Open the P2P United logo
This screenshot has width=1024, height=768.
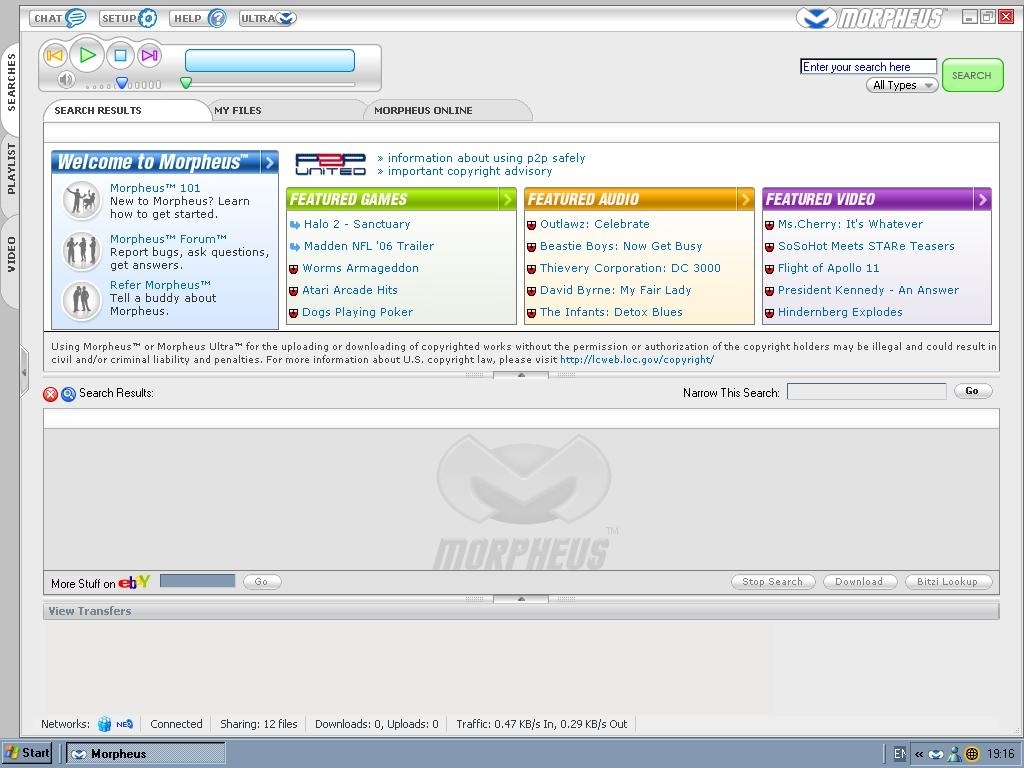(x=330, y=164)
